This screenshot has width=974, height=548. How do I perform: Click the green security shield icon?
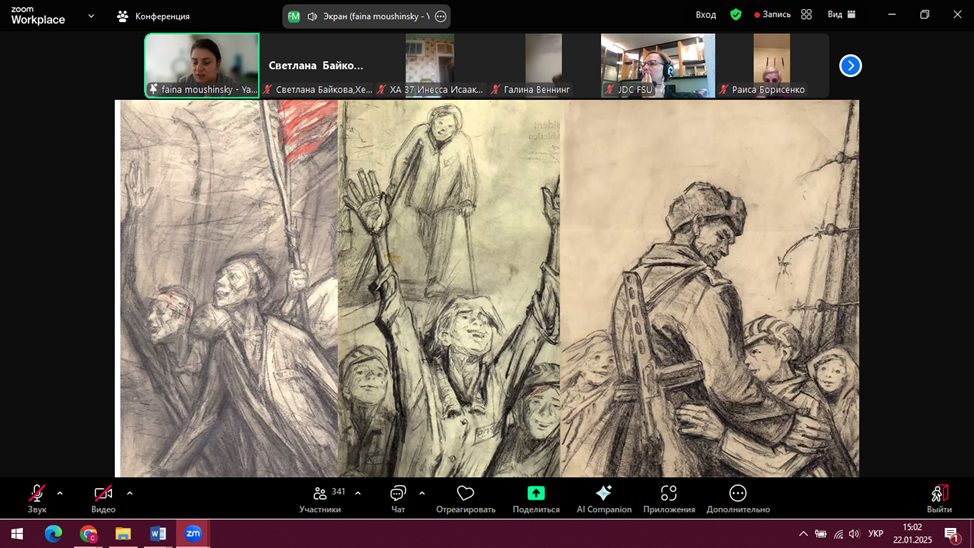736,15
